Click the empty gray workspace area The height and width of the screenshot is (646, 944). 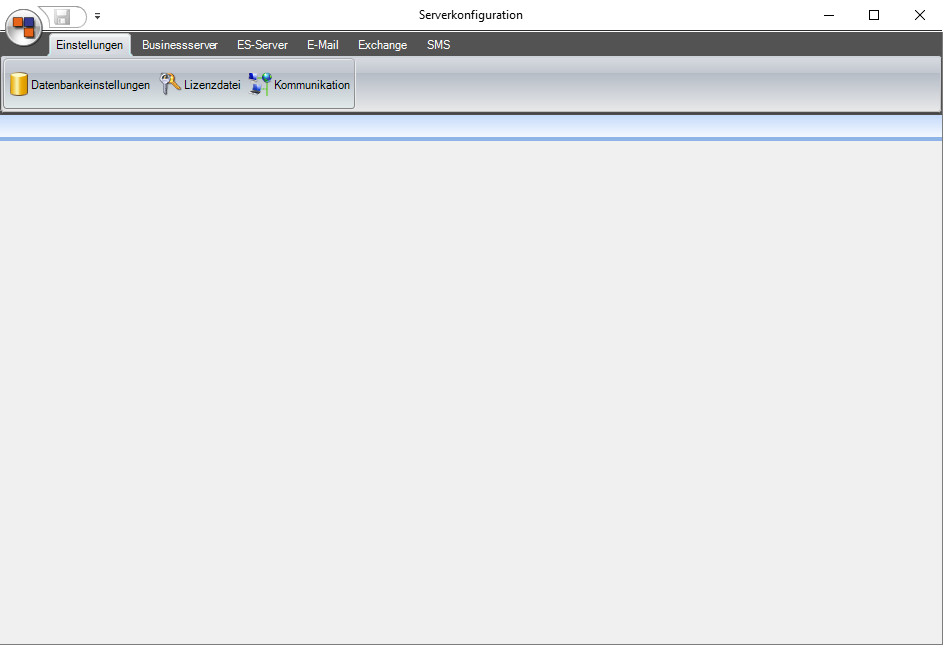(470, 390)
